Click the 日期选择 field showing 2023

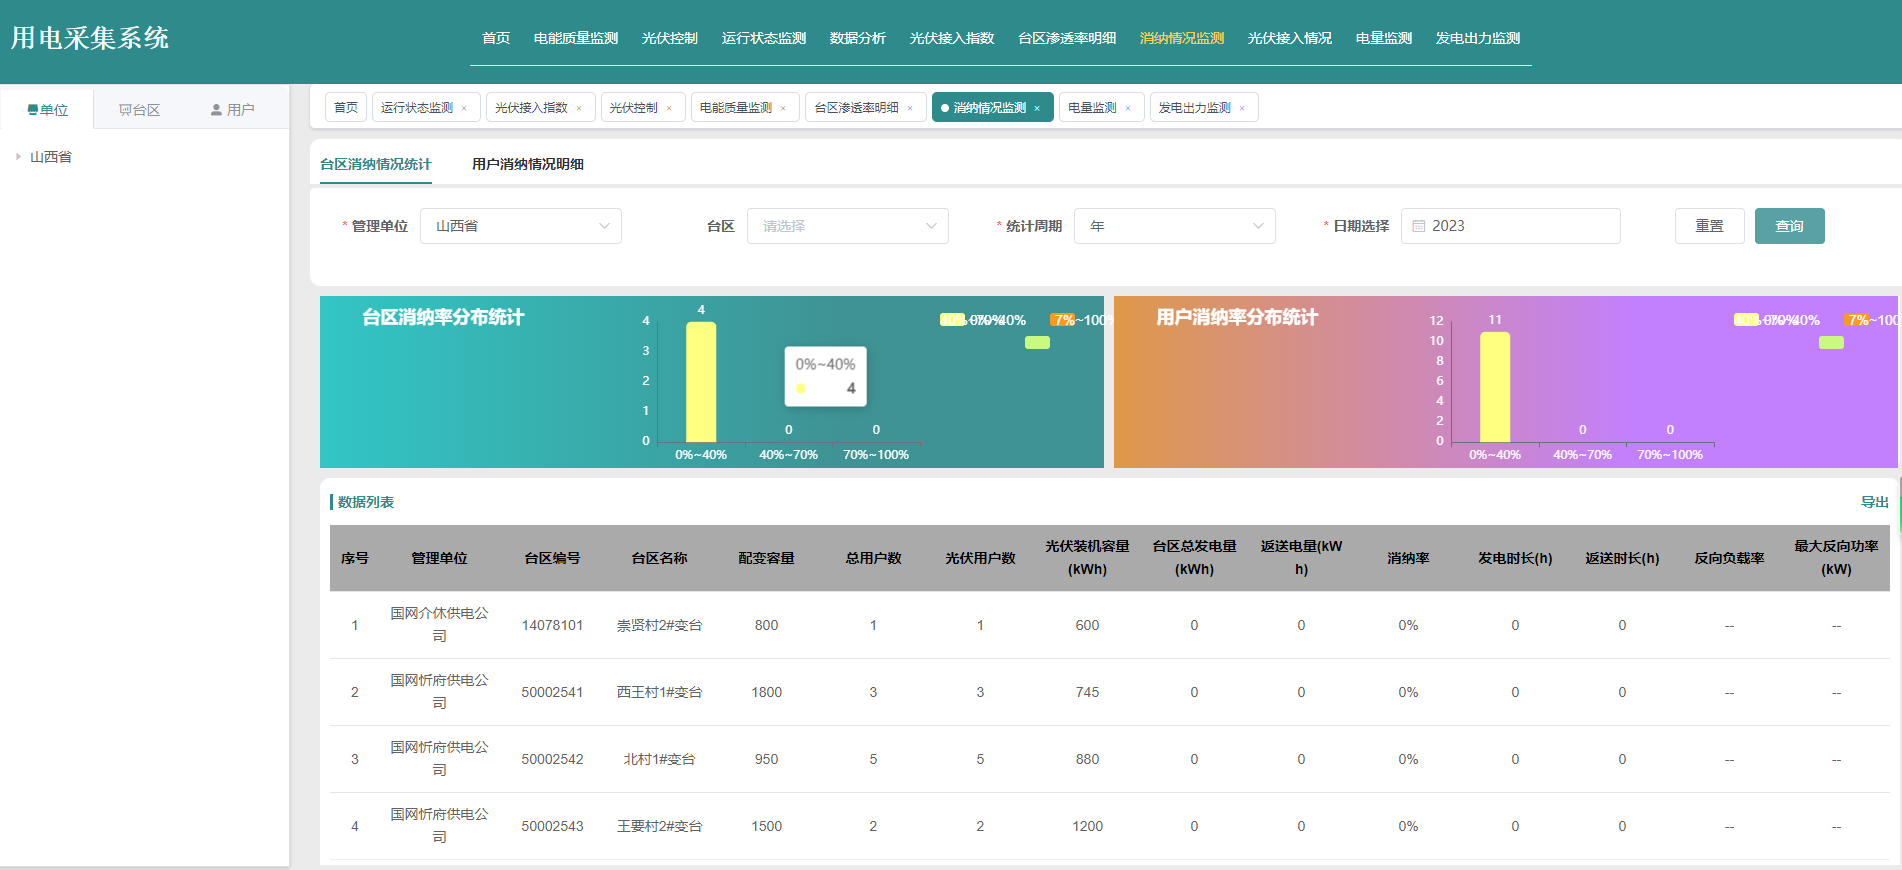coord(1511,226)
